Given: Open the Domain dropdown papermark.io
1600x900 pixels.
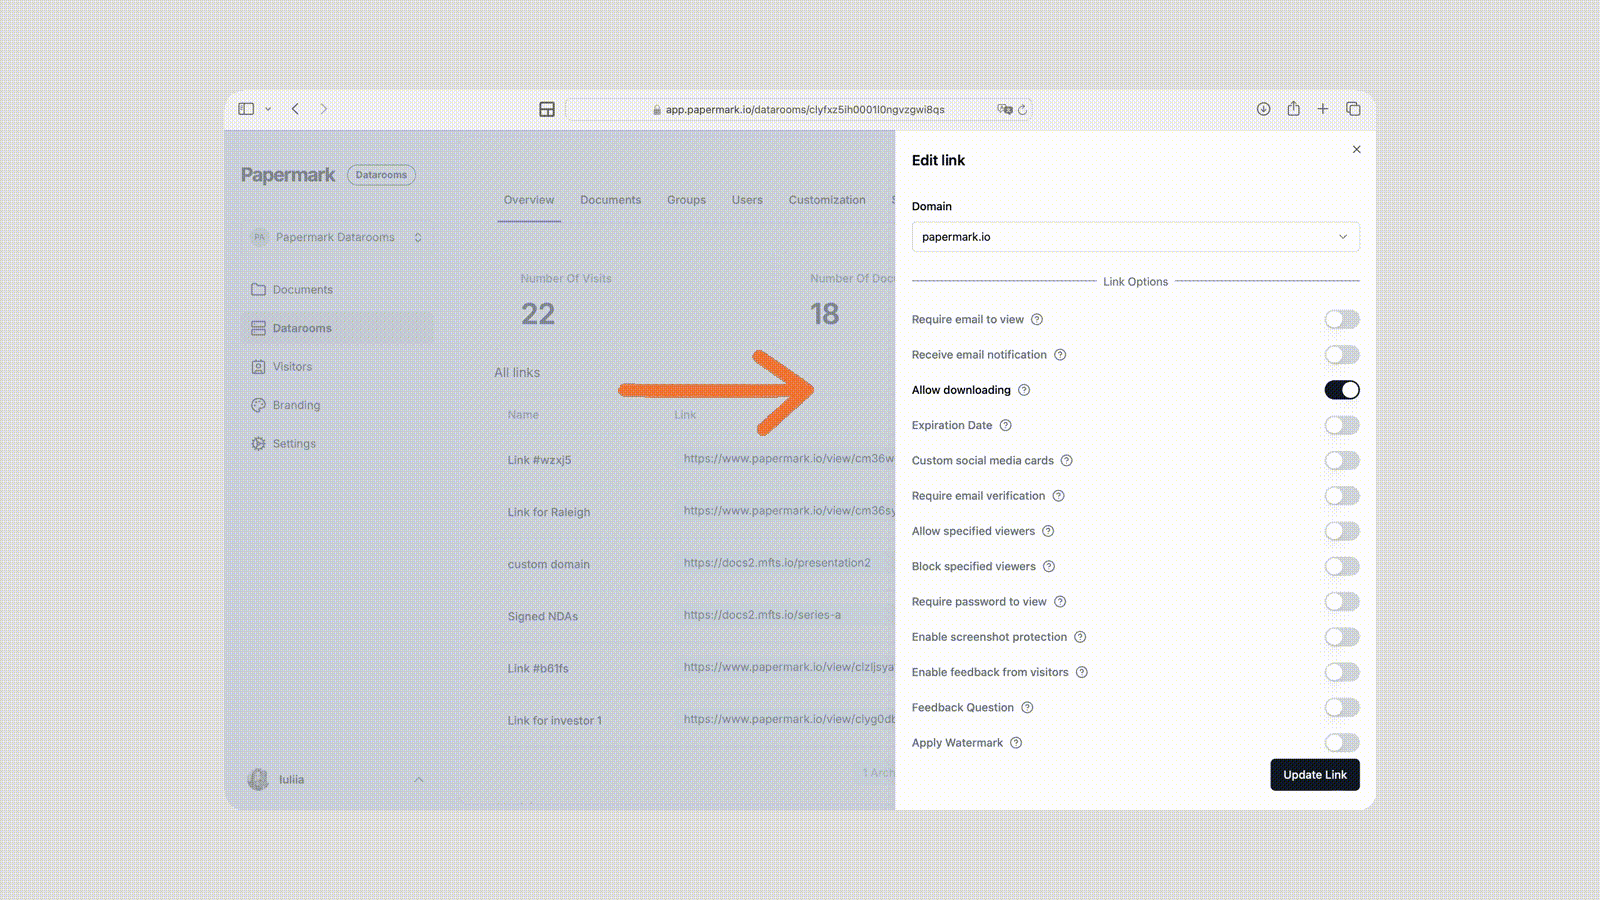Looking at the screenshot, I should (x=1136, y=237).
